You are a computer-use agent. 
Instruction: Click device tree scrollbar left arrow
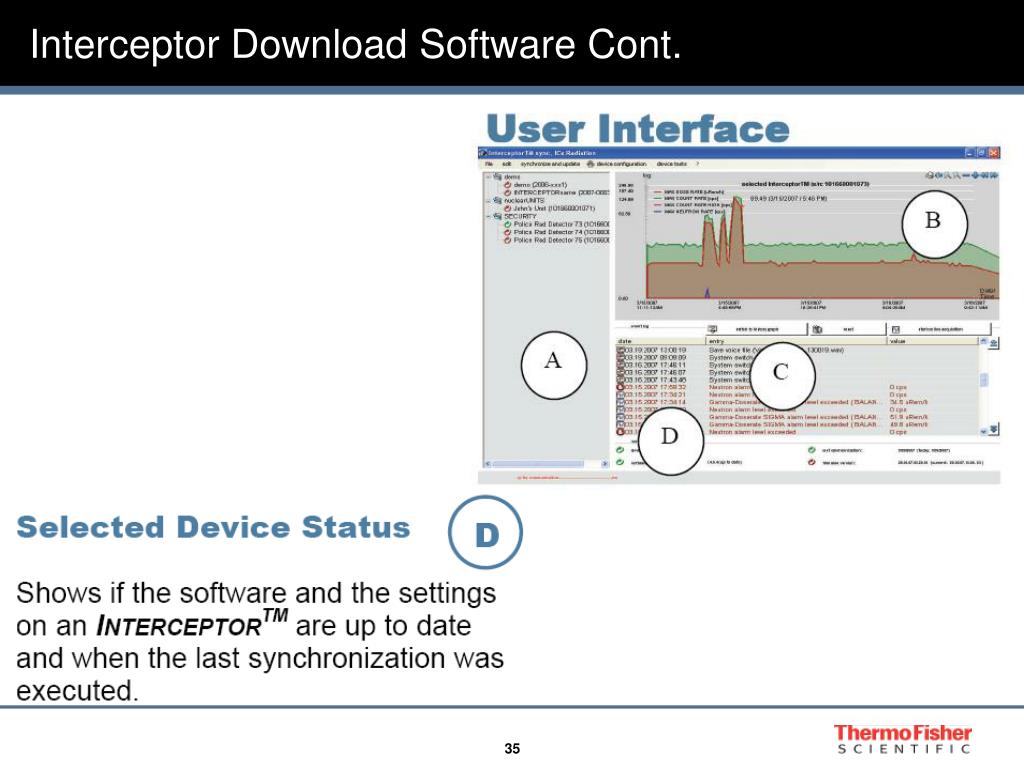coord(487,464)
